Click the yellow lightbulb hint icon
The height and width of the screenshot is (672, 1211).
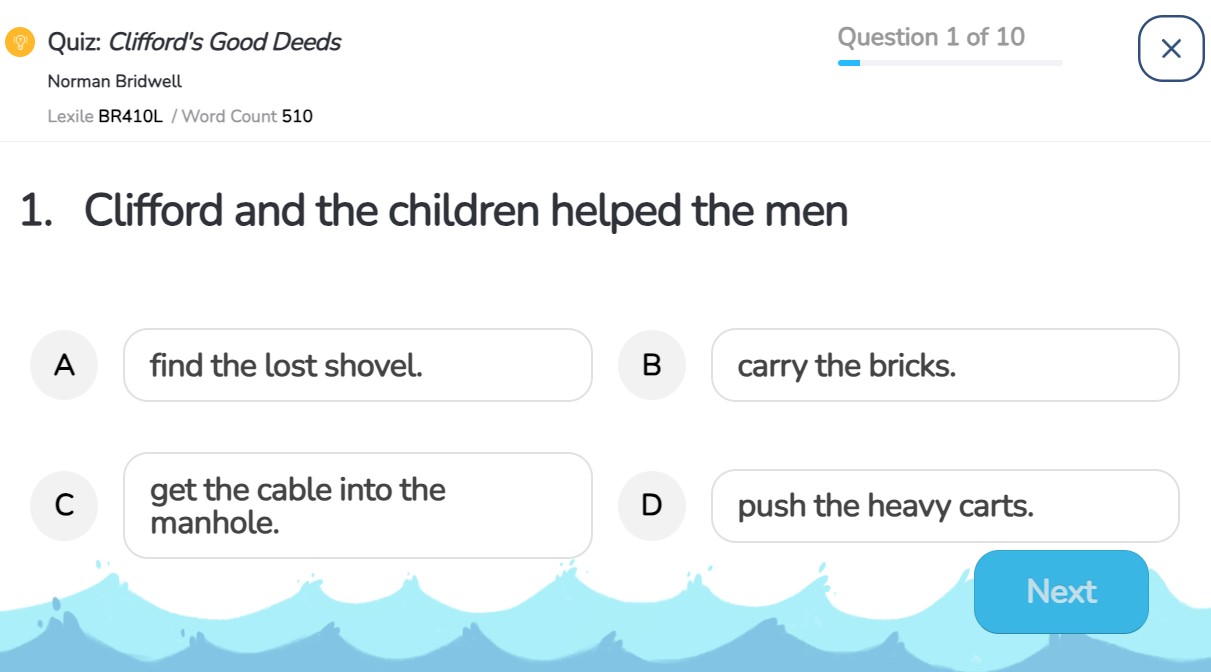point(19,42)
